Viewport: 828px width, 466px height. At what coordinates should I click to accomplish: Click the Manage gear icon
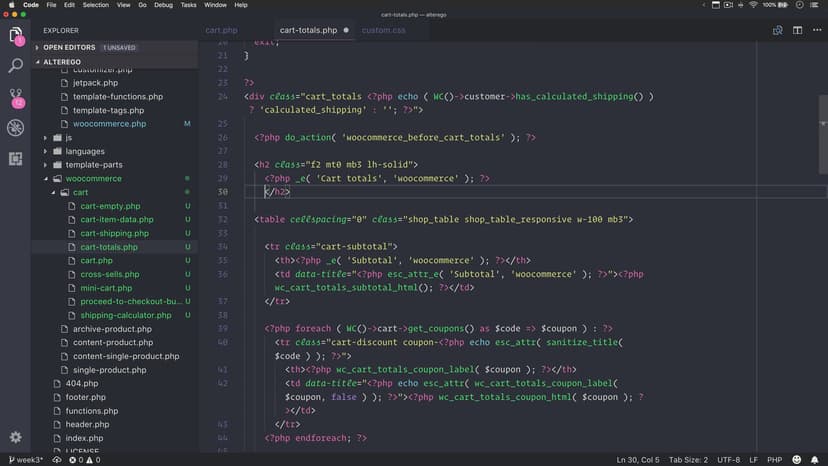(15, 437)
